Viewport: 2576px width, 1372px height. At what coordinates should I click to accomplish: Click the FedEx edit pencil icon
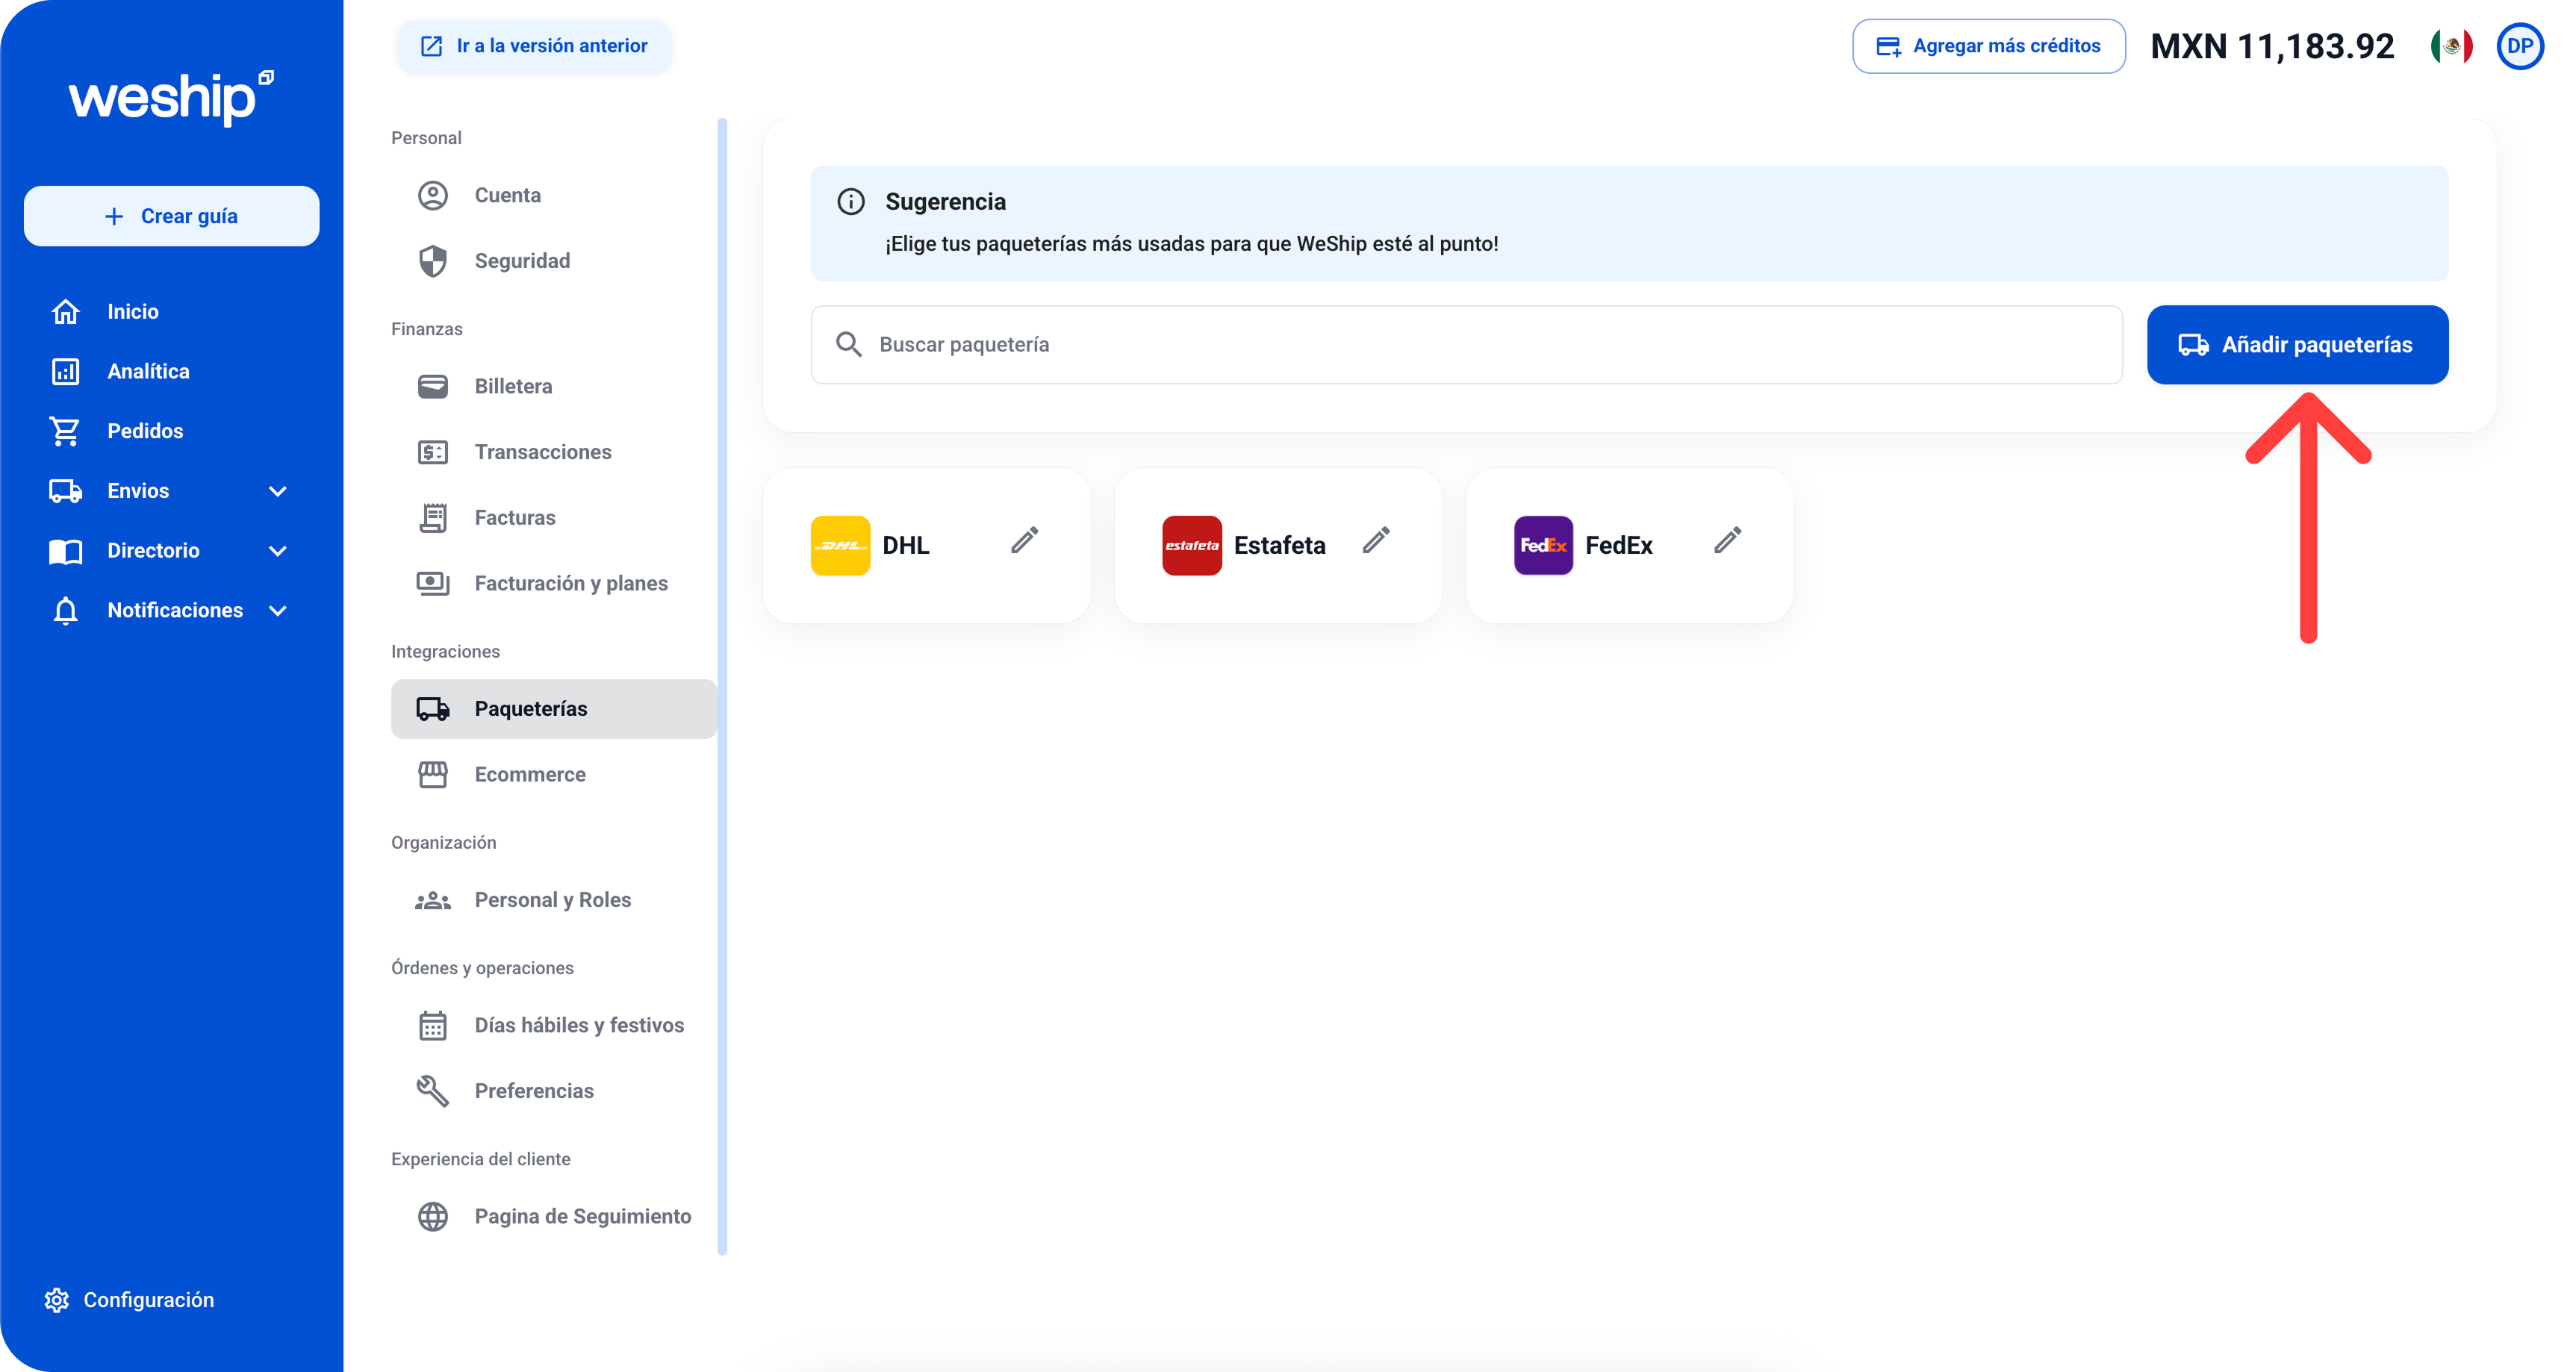1727,541
